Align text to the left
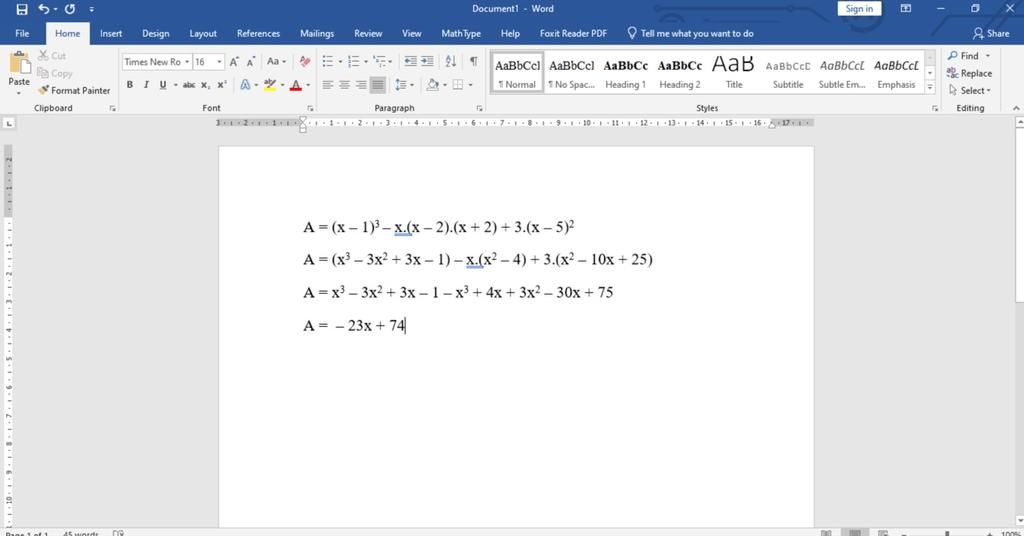The height and width of the screenshot is (536, 1024). [x=328, y=85]
